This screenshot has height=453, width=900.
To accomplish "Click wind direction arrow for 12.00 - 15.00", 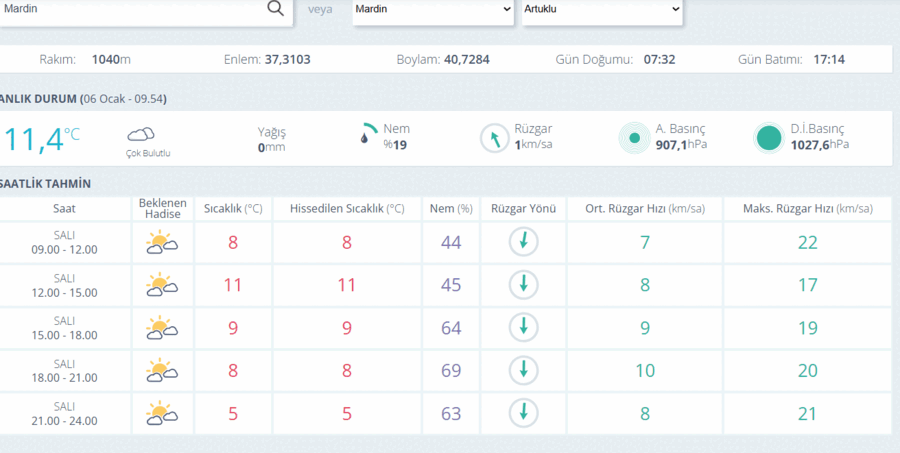I will point(523,285).
